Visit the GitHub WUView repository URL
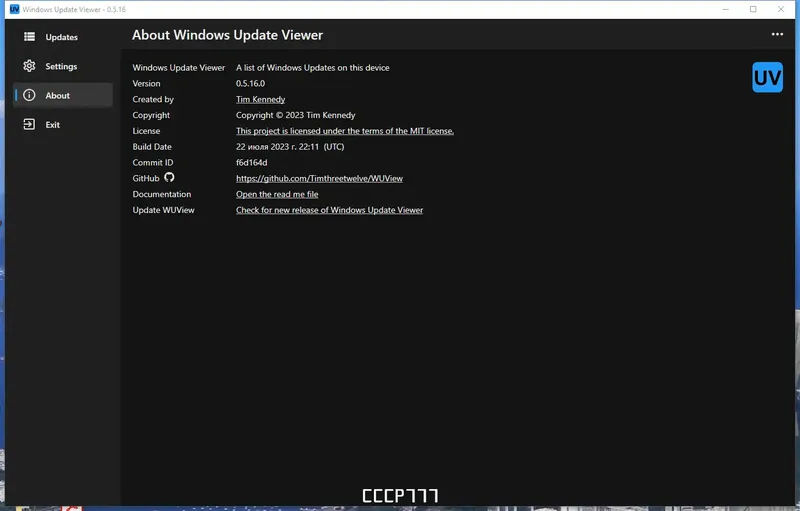800x511 pixels. tap(319, 178)
